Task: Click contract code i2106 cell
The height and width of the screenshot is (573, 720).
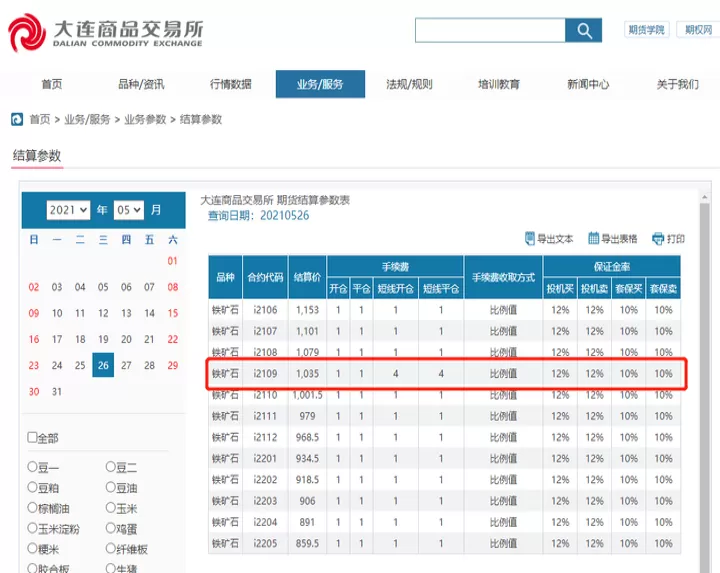Action: pyautogui.click(x=265, y=310)
